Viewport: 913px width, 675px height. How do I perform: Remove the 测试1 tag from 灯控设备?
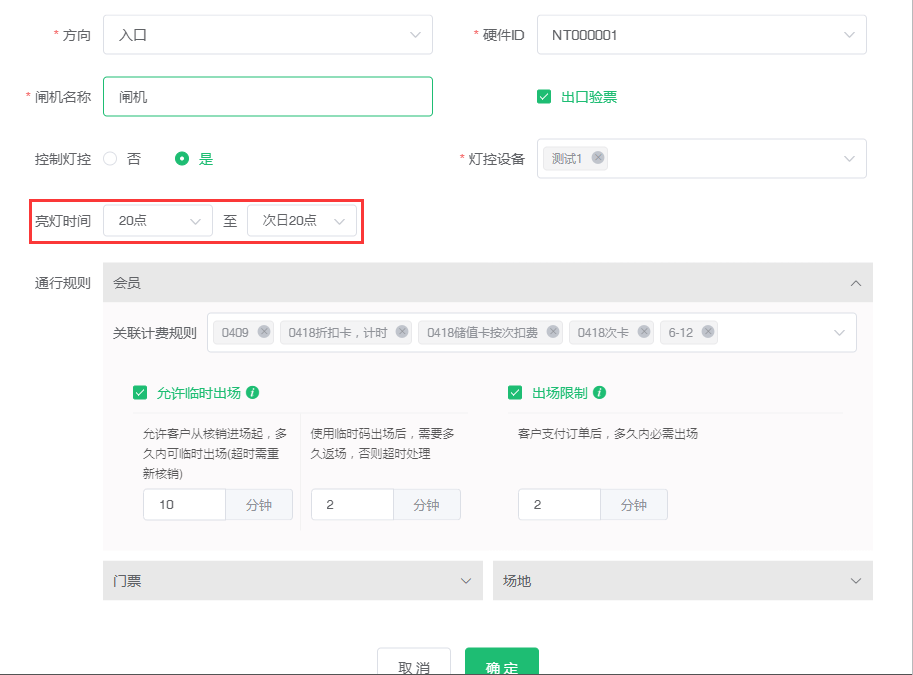pos(597,157)
